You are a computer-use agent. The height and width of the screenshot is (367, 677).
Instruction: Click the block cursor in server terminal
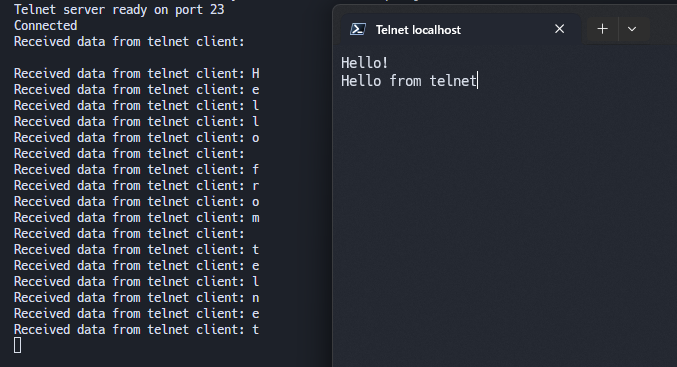(17, 345)
